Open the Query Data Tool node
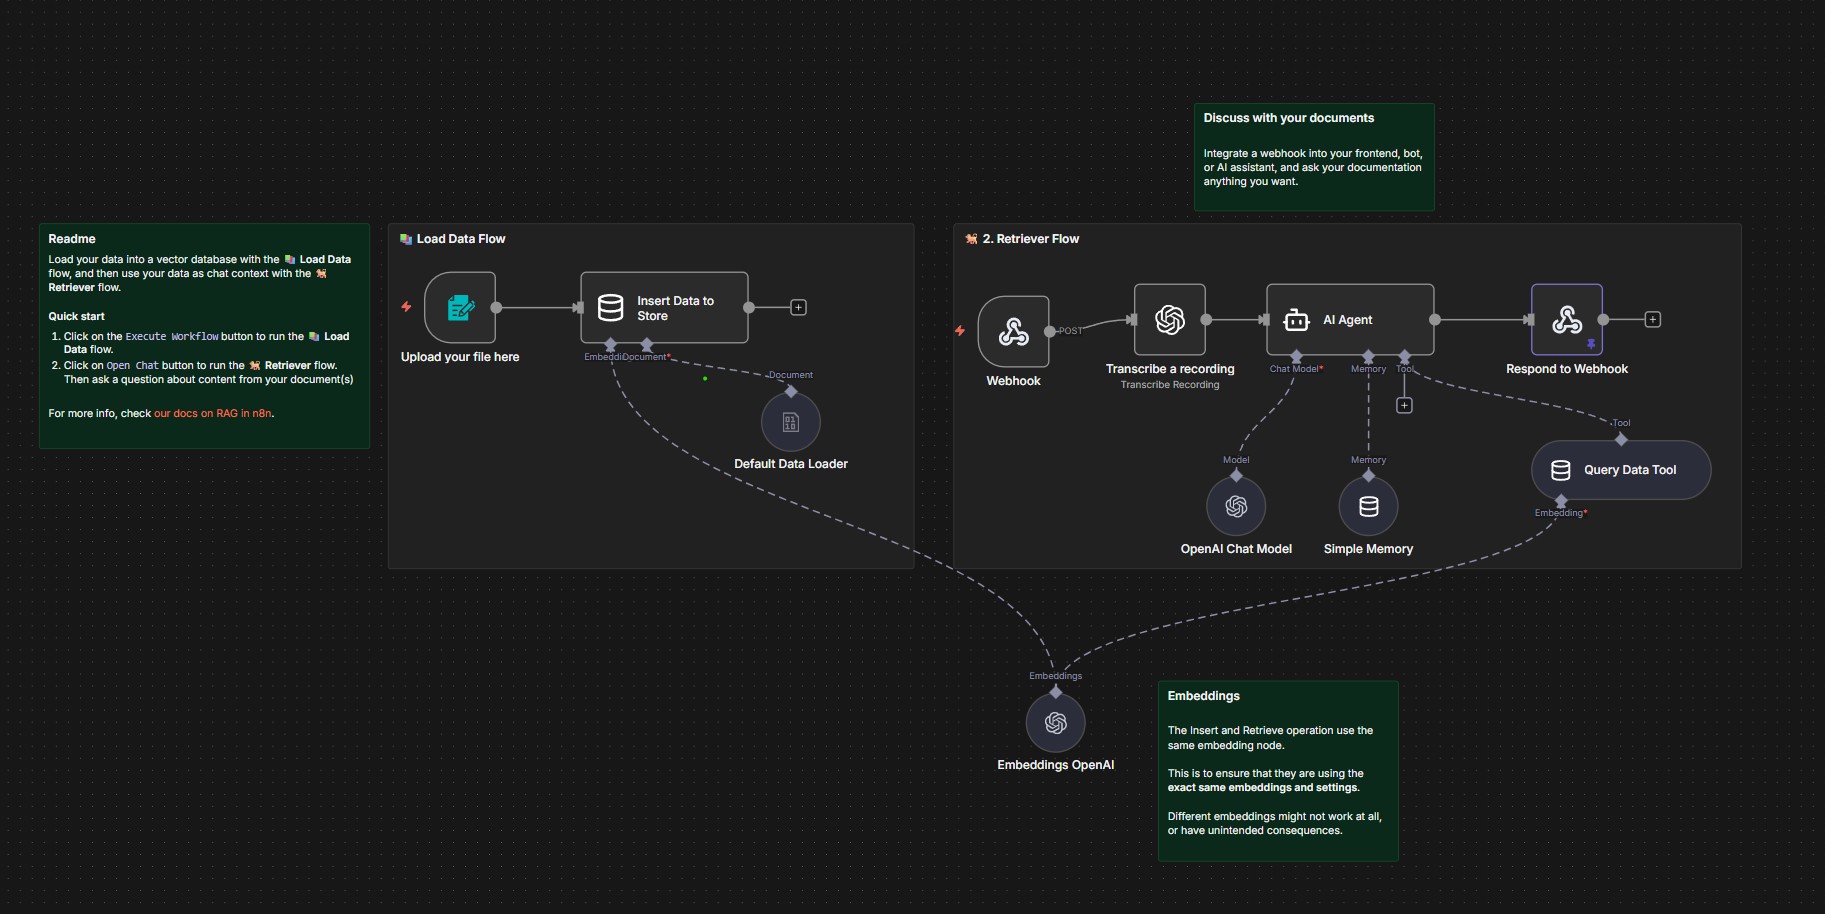The image size is (1825, 914). [x=1620, y=469]
